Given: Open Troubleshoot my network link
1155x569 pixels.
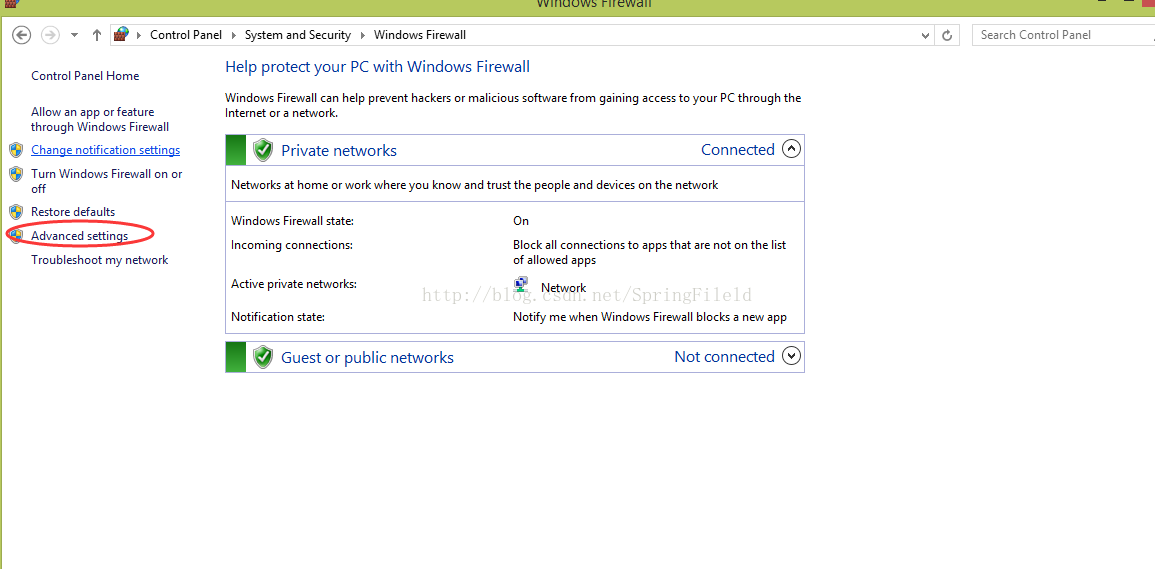Looking at the screenshot, I should click(99, 259).
